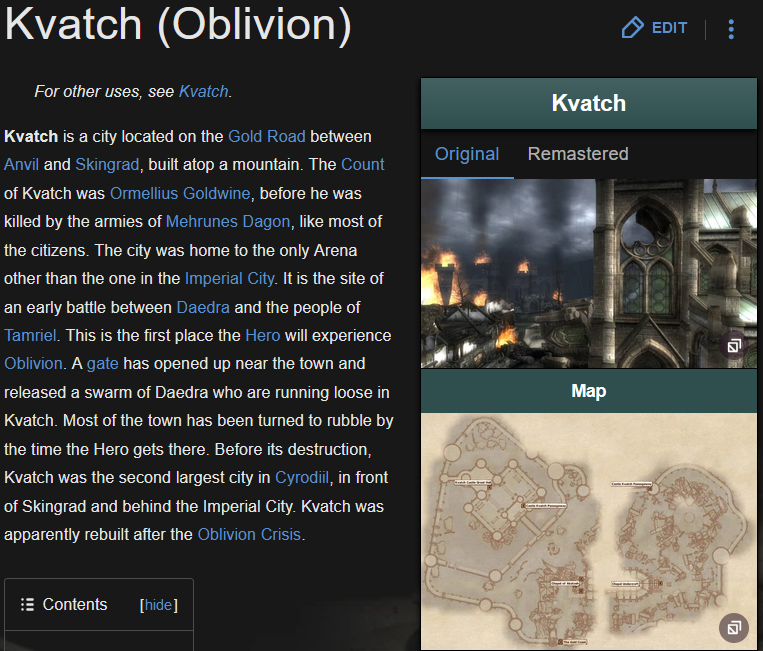View the Kvatch parchment map

pyautogui.click(x=589, y=531)
